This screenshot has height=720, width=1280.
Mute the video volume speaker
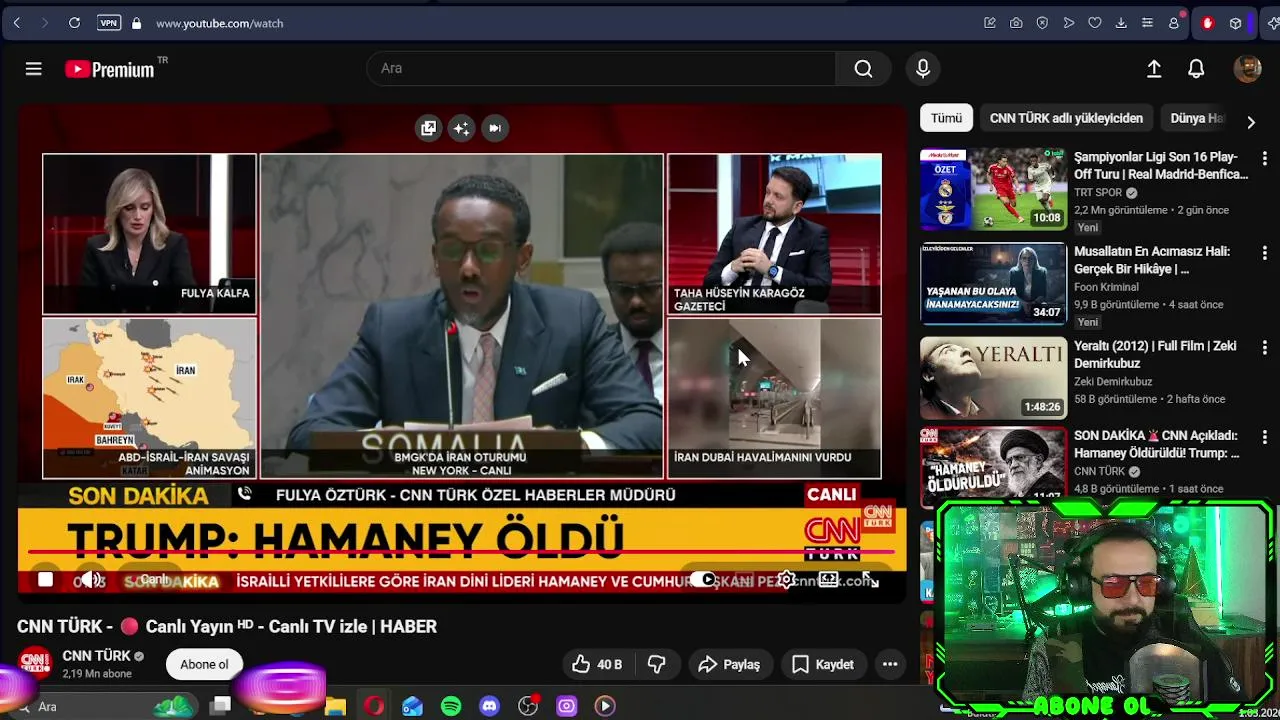coord(91,579)
